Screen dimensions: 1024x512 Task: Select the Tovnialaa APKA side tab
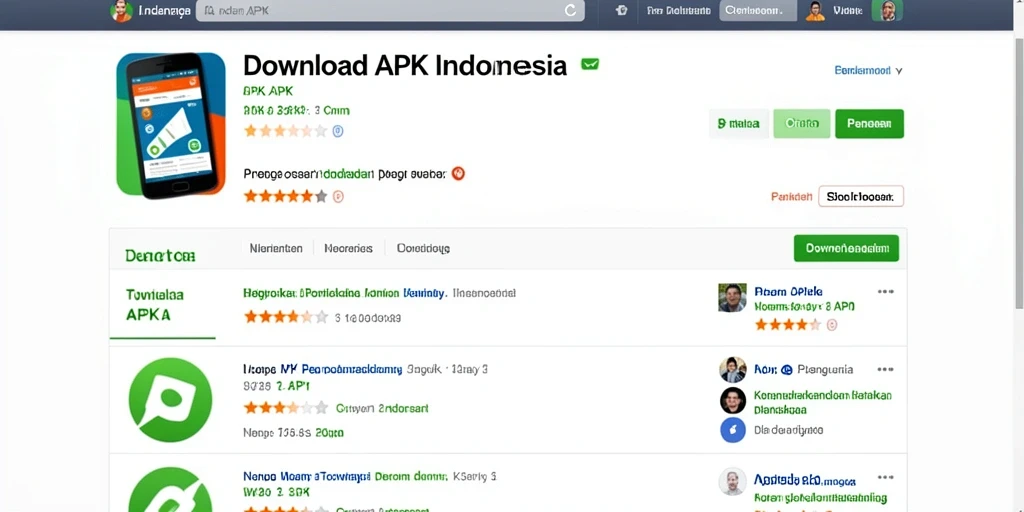pyautogui.click(x=162, y=304)
